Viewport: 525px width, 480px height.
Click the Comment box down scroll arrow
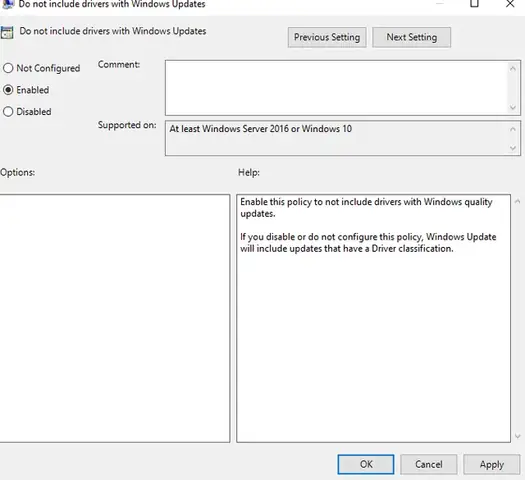(512, 107)
